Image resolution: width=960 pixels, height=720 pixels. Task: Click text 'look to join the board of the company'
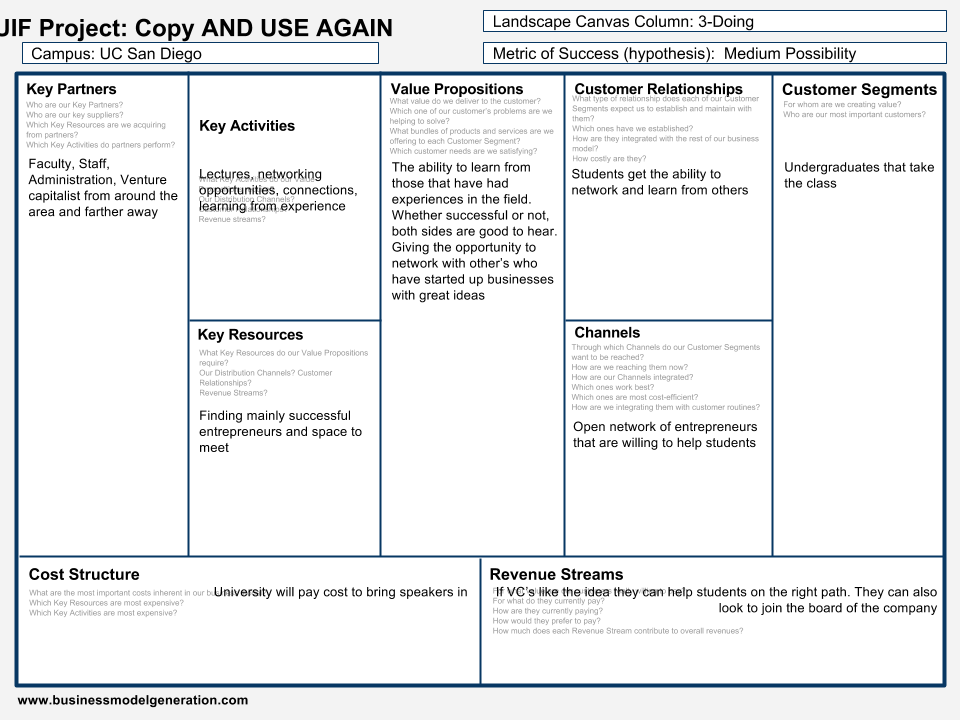coord(828,608)
